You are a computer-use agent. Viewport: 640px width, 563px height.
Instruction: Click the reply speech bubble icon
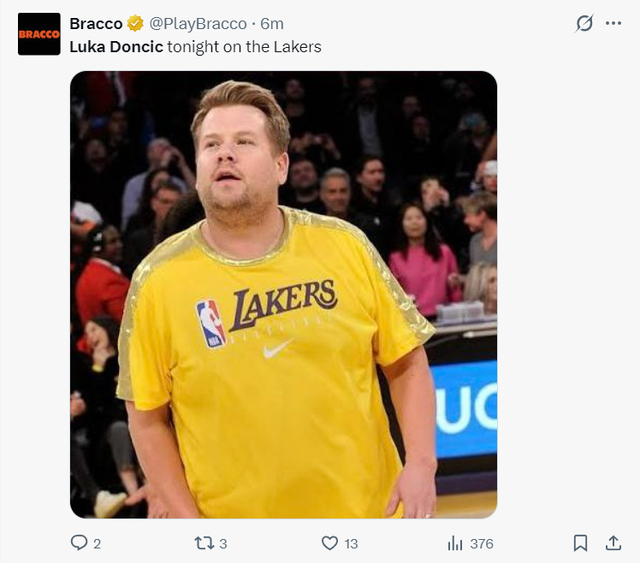(x=79, y=543)
